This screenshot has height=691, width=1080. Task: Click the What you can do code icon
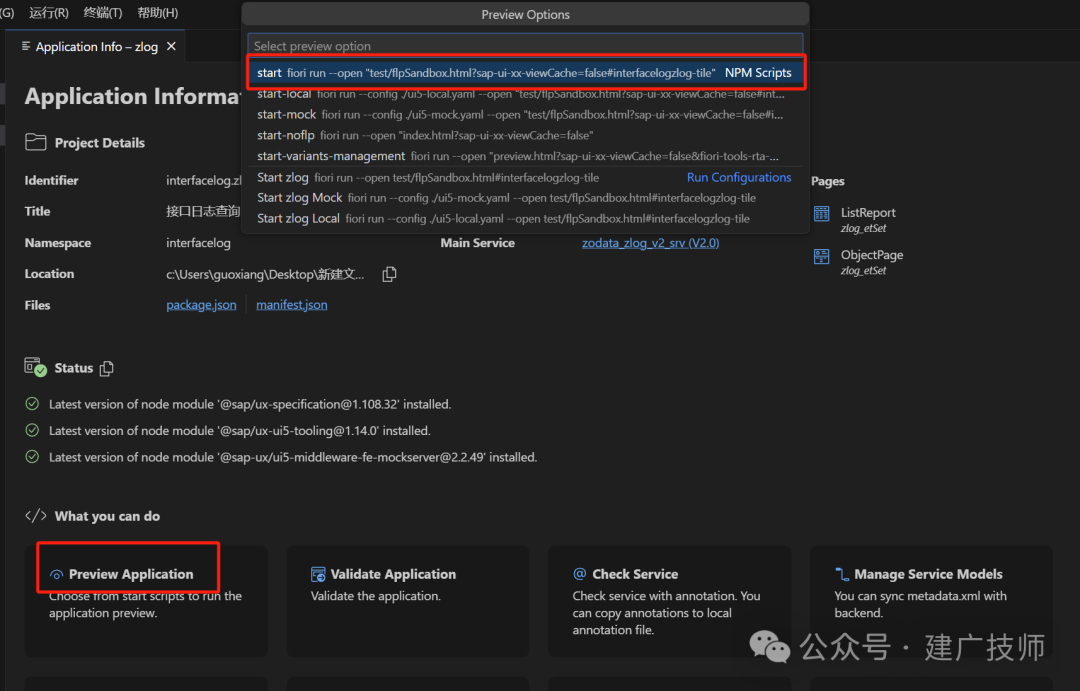36,515
